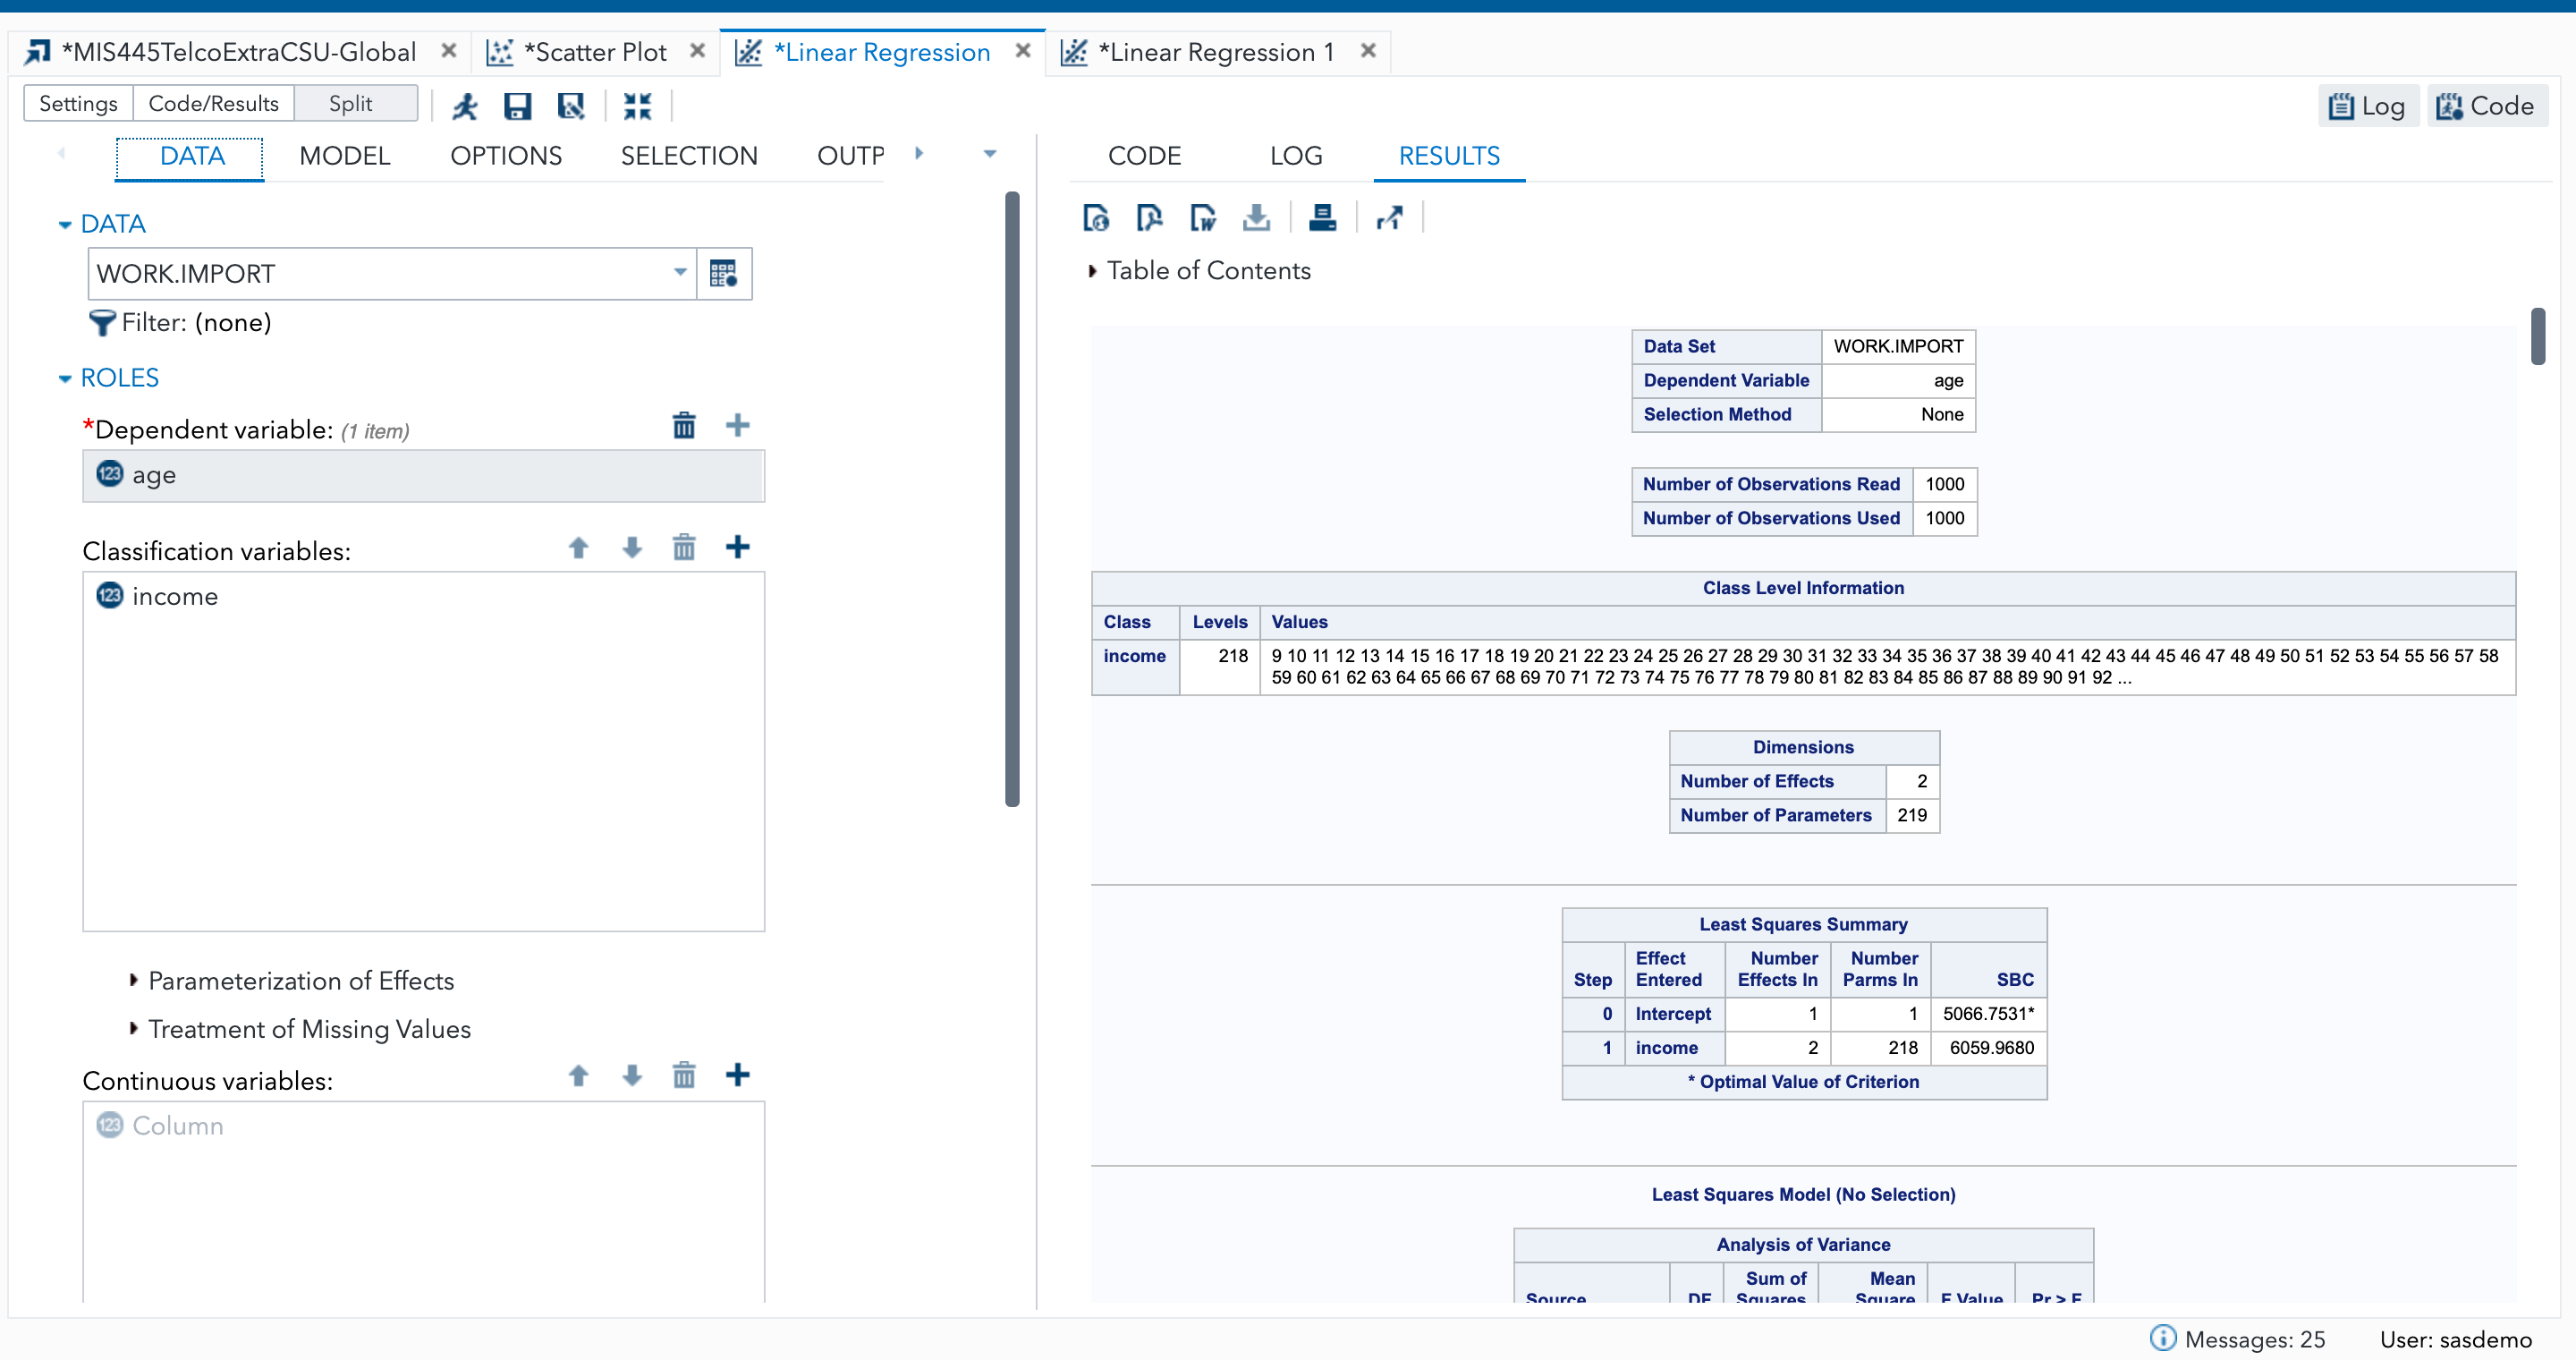Print the regression results

tap(1323, 217)
